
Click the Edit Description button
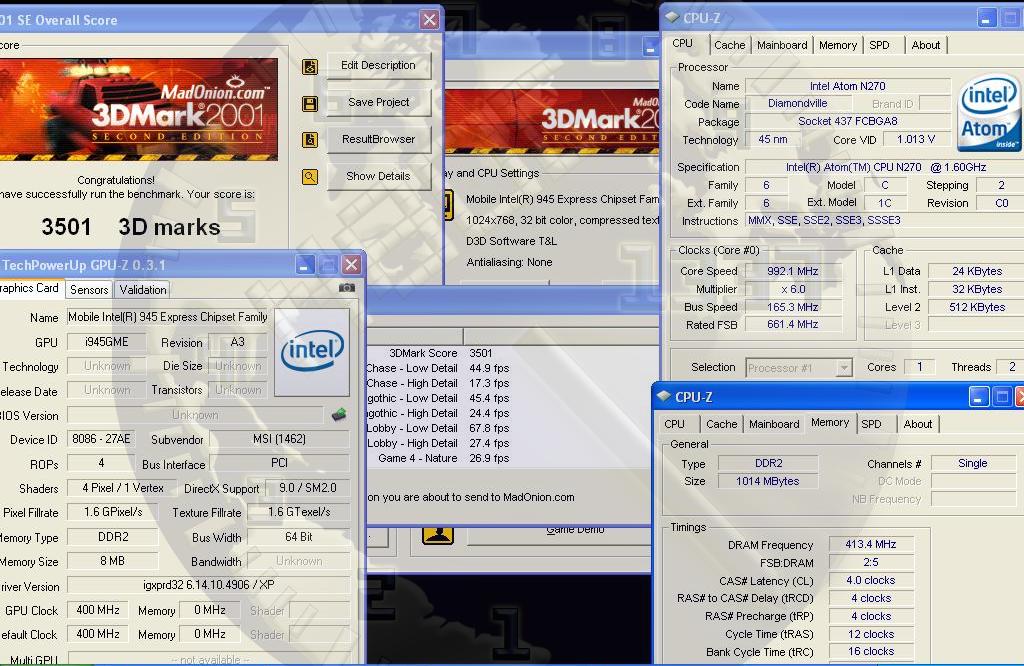tap(378, 65)
